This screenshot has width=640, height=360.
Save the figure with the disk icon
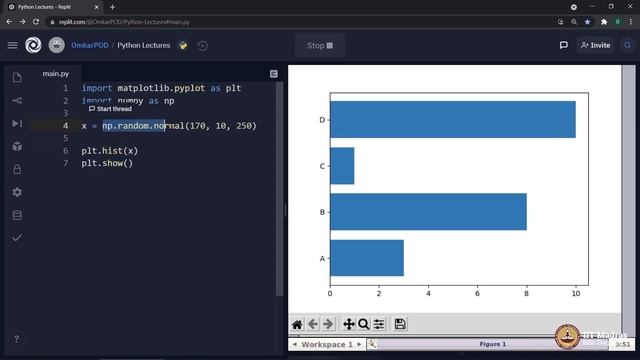click(400, 324)
